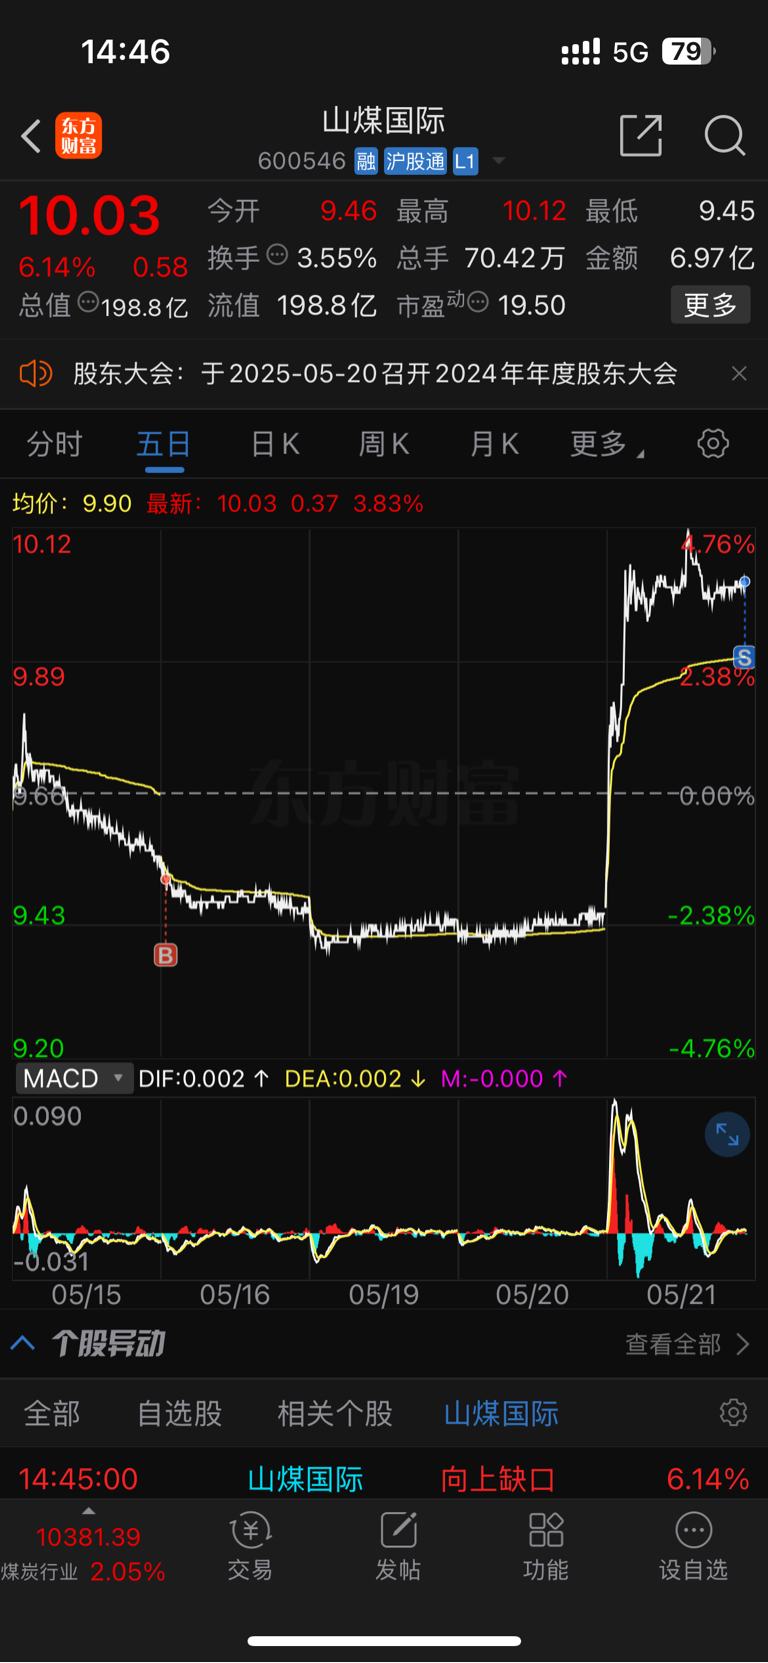
Task: Tap the 换手 info smiley icon
Action: [277, 255]
